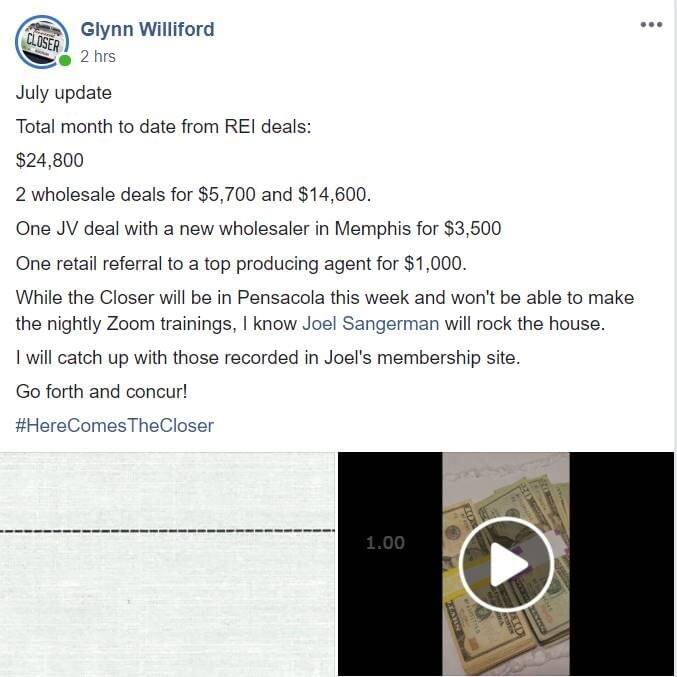The image size is (677, 677).
Task: Click the dashed line in the document image
Action: 168,531
